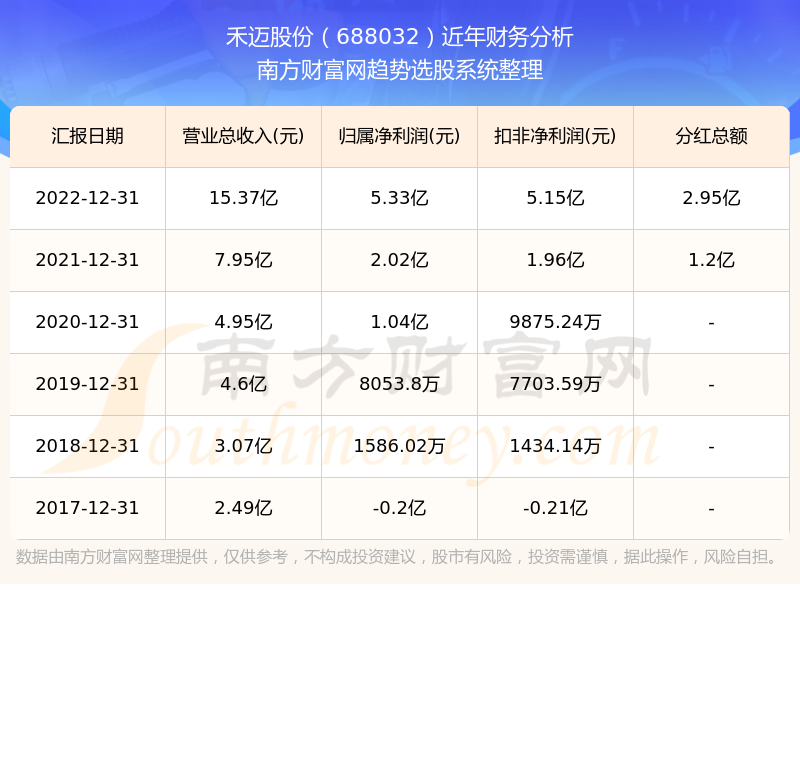Image resolution: width=800 pixels, height=758 pixels.
Task: Click the 归属净利润(元) column header
Action: pyautogui.click(x=399, y=136)
